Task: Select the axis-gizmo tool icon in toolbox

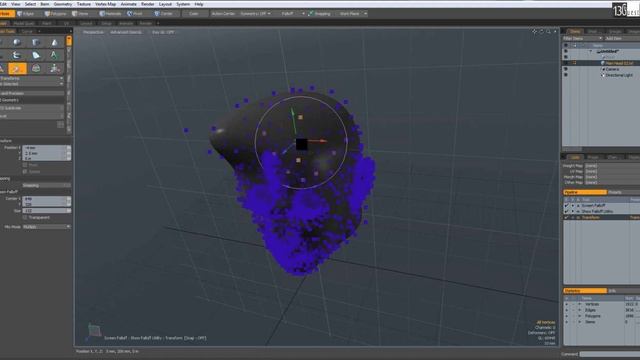Action: (54, 68)
